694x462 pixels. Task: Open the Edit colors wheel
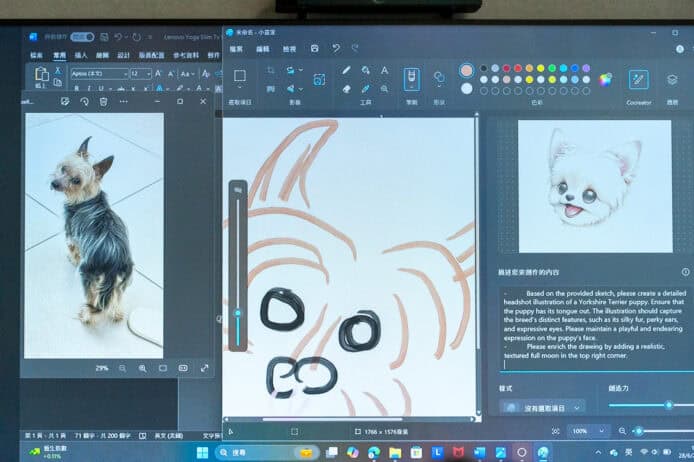604,79
